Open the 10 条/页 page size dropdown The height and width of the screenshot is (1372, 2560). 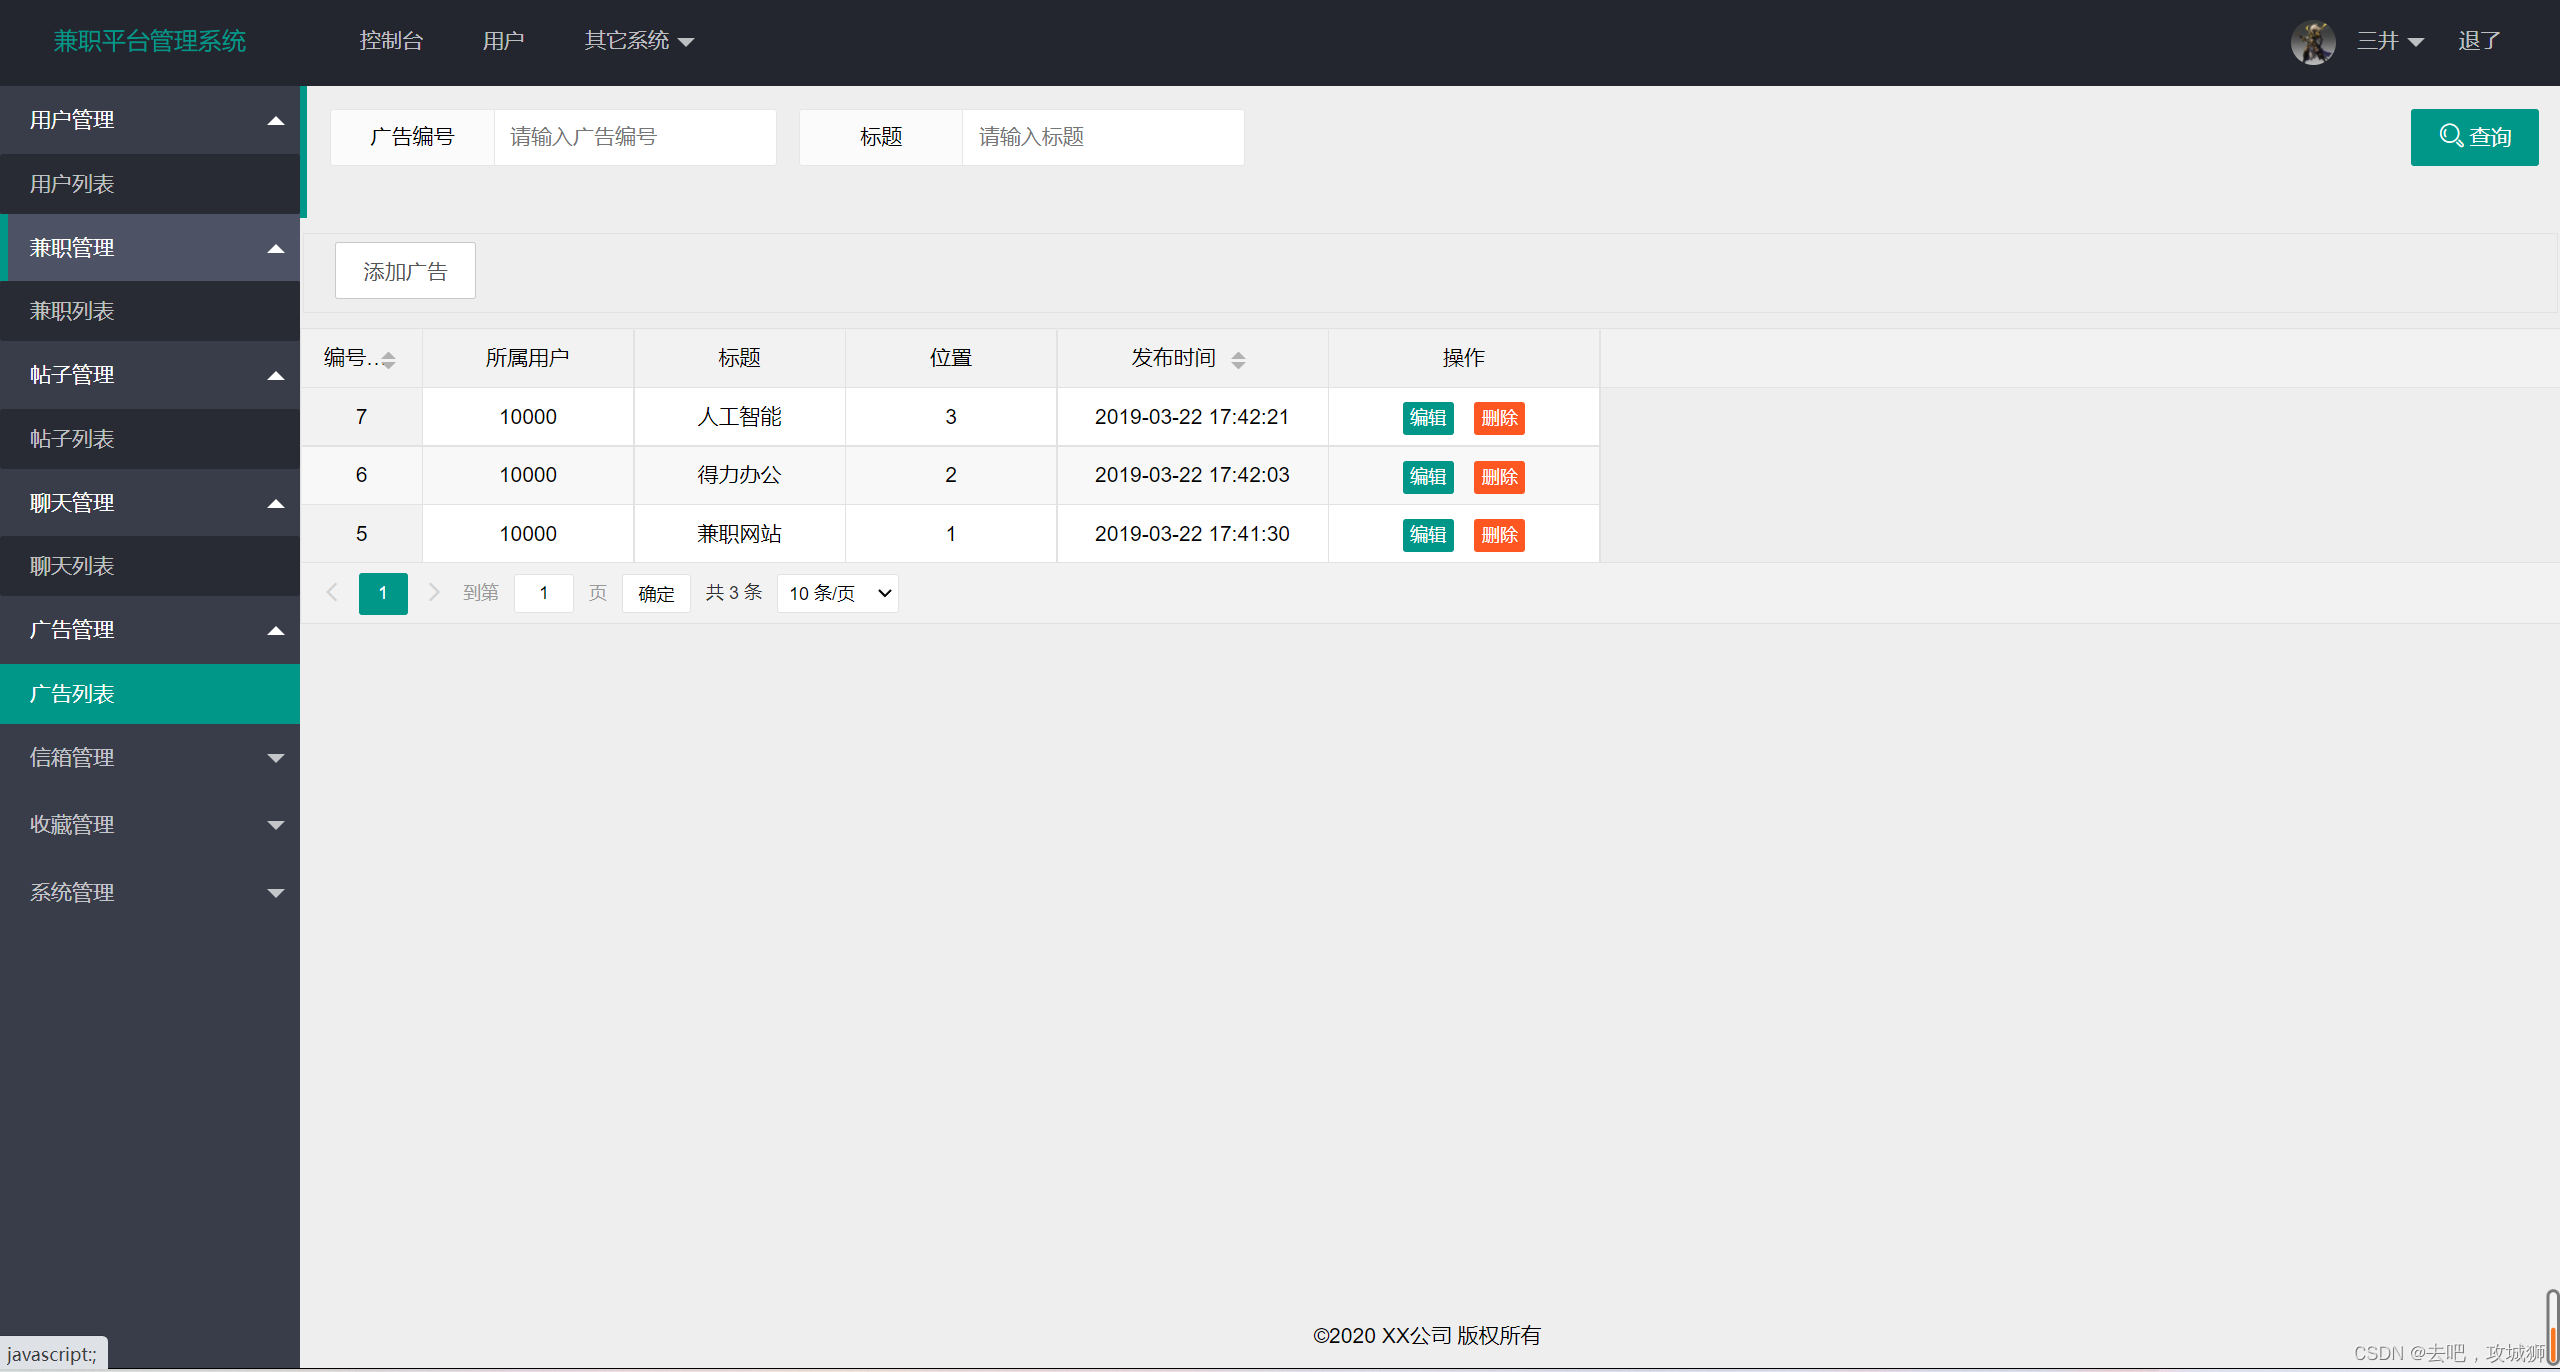coord(837,594)
